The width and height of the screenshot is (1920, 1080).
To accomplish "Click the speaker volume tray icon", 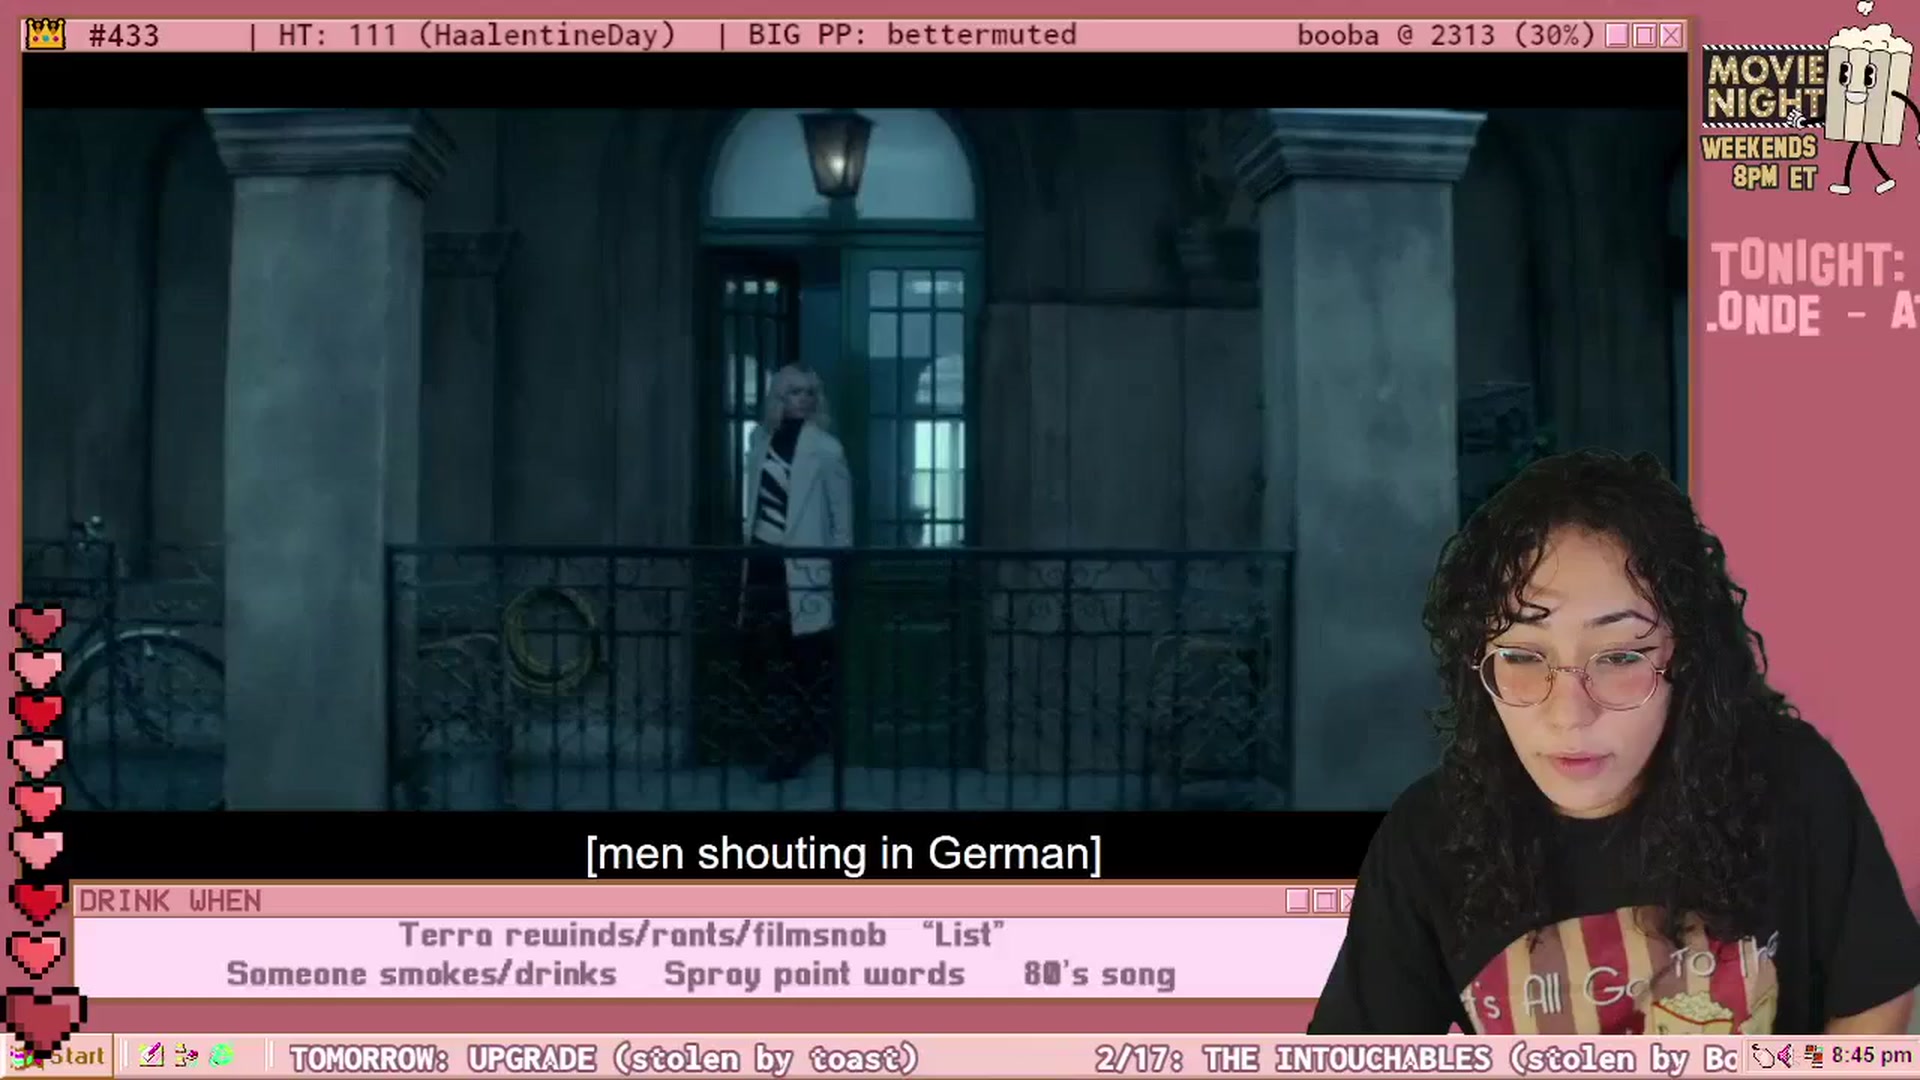I will click(1785, 1056).
